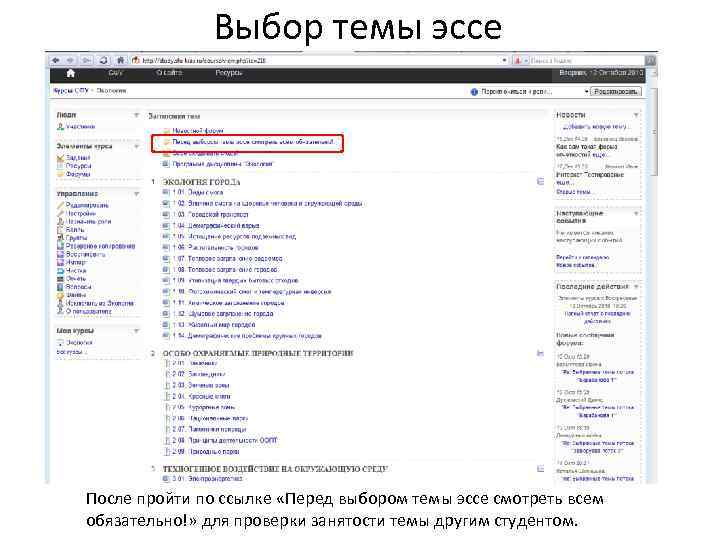This screenshot has height=540, width=720.
Task: Open the Новостной форум link
Action: 197,131
